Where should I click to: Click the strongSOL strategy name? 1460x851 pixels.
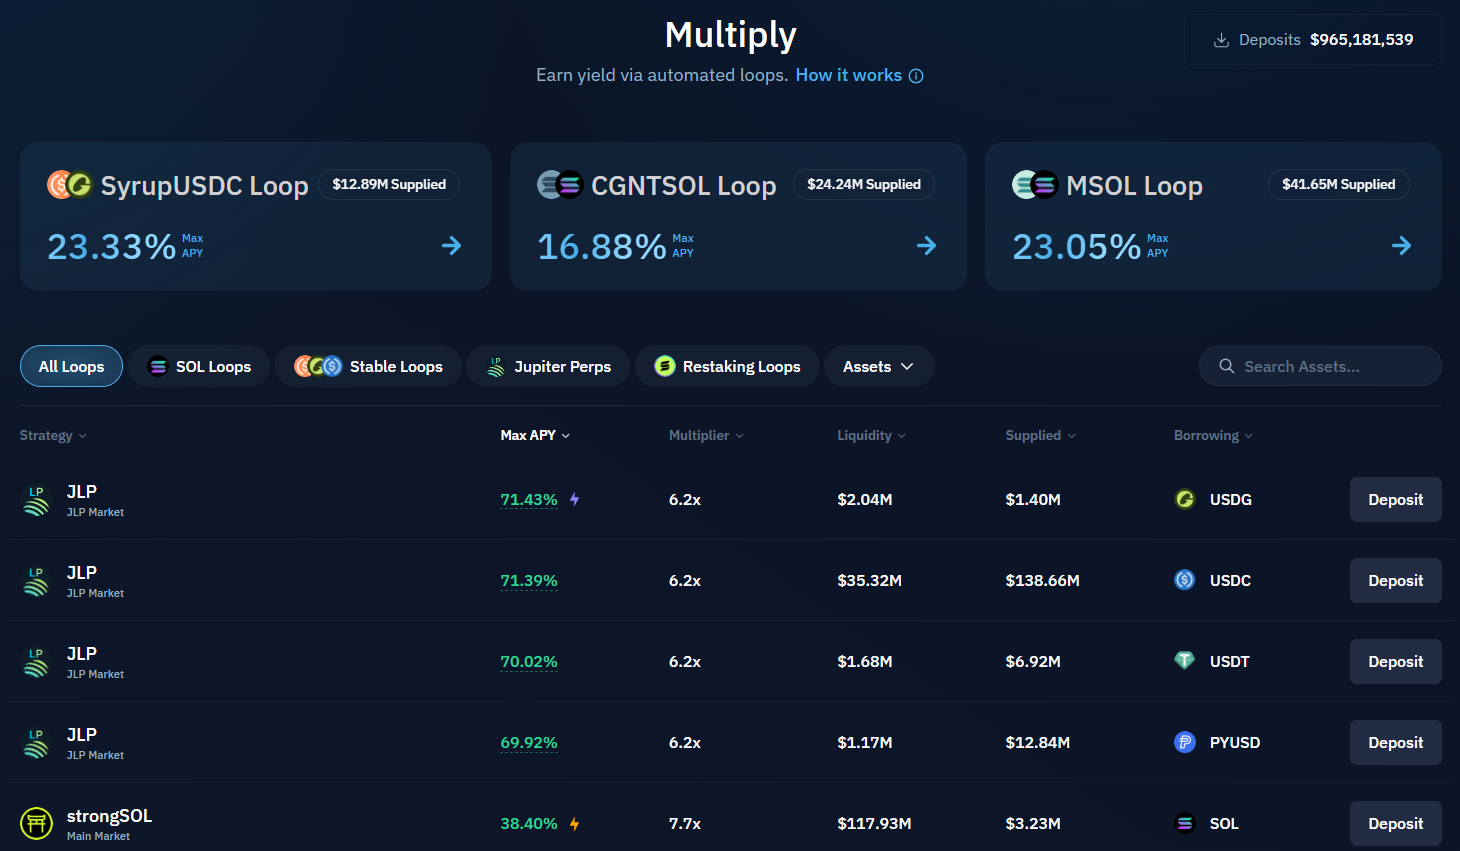(x=109, y=816)
